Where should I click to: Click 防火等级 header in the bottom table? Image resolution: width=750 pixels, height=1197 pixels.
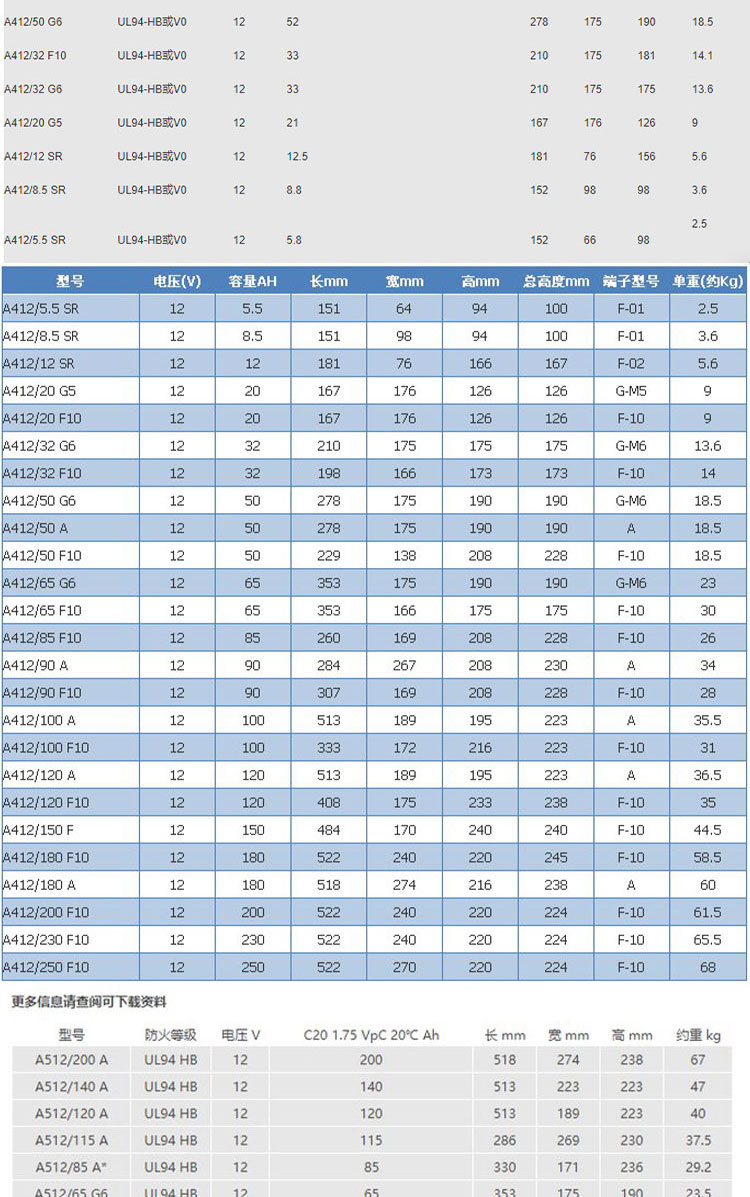[170, 1035]
